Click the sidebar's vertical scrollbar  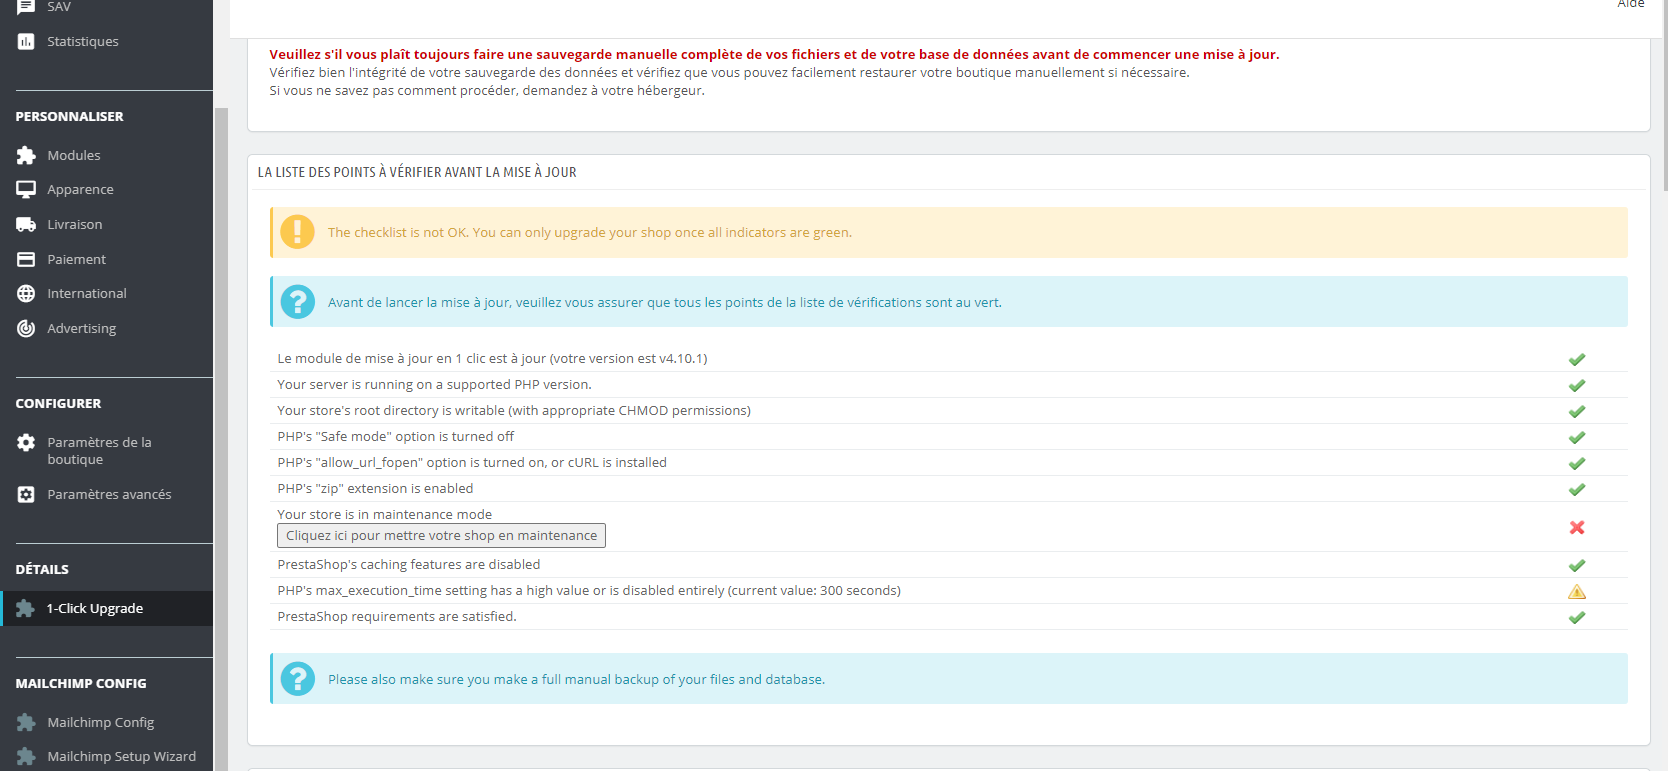click(x=220, y=439)
